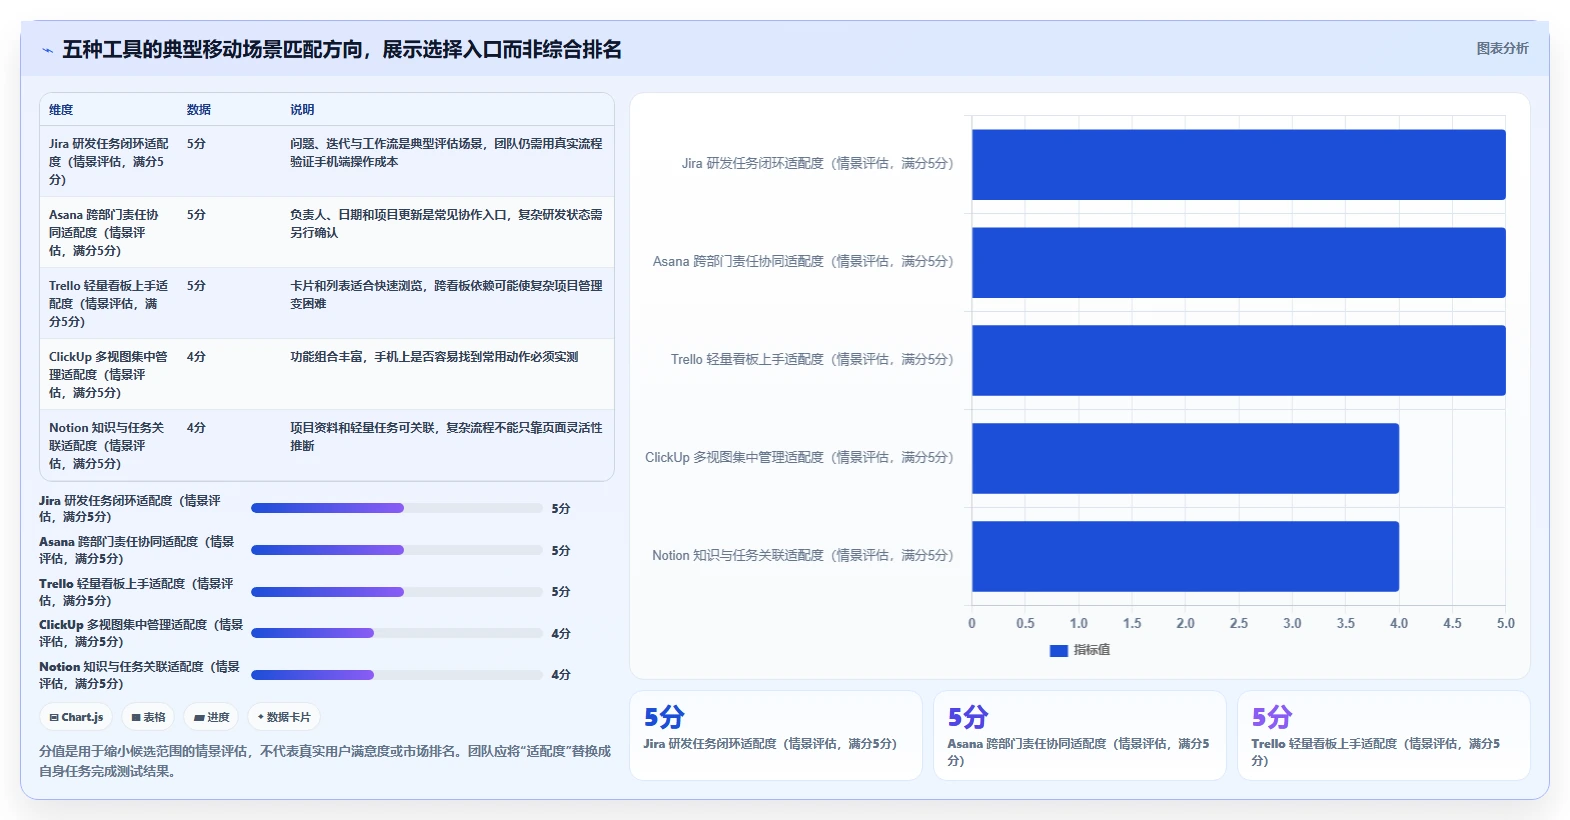Click the footnote starting 分值是用于缩小候选范围
Screen dimensions: 1570x820
325,761
